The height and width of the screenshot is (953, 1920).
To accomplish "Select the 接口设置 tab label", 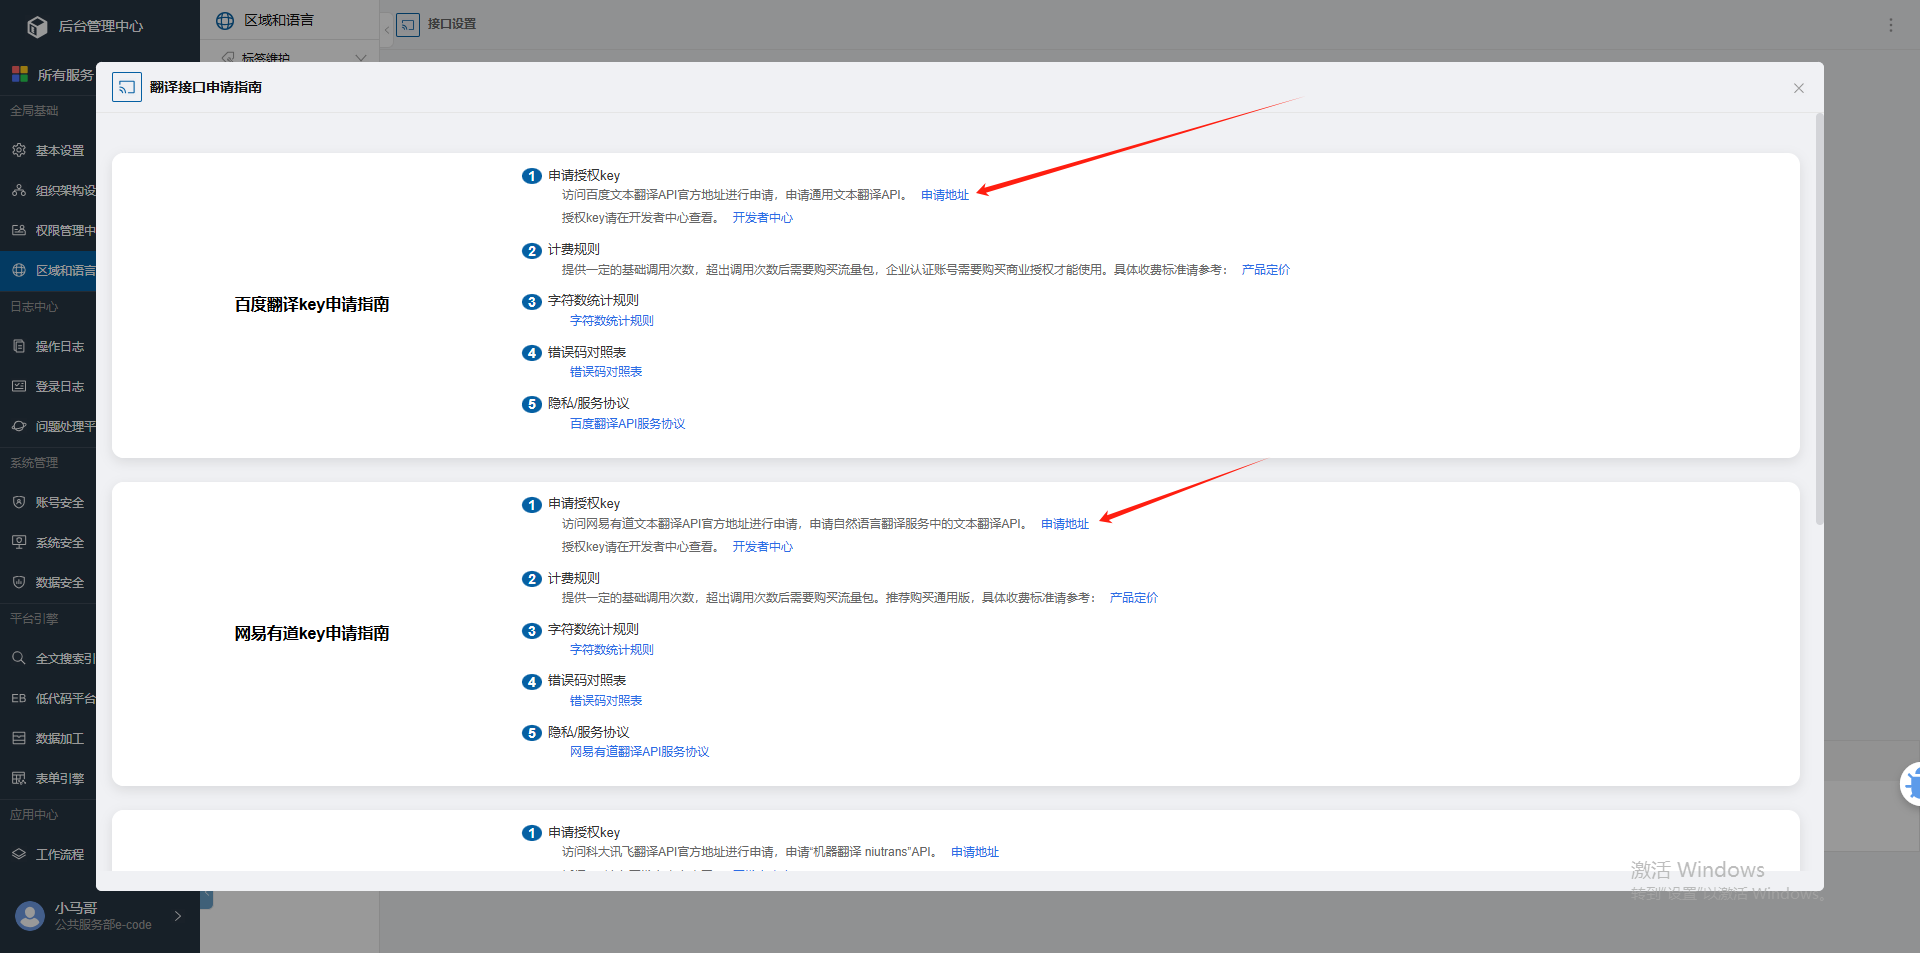I will pyautogui.click(x=452, y=24).
